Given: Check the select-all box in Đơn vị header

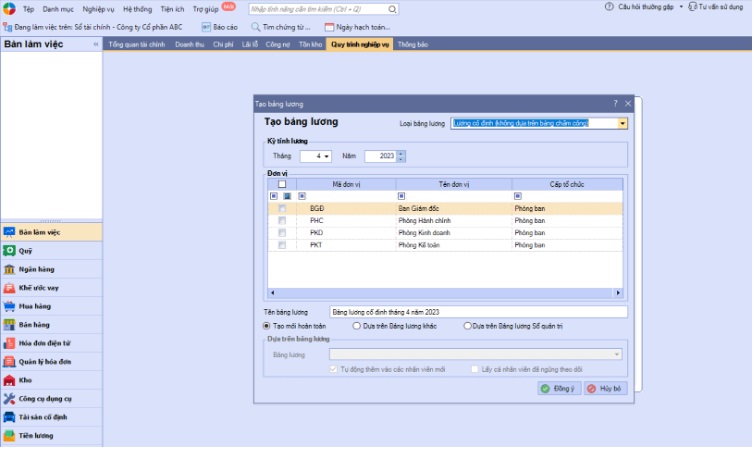Looking at the screenshot, I should 282,184.
